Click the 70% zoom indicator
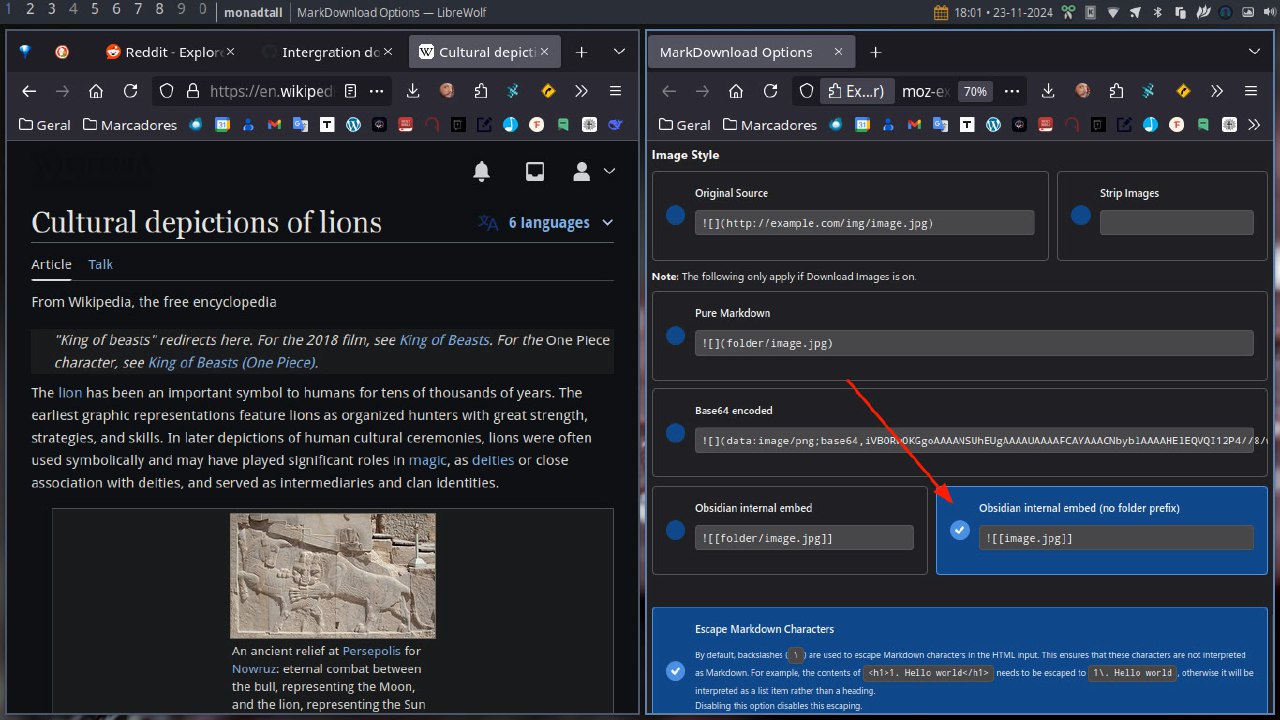Viewport: 1280px width, 720px height. click(x=974, y=91)
